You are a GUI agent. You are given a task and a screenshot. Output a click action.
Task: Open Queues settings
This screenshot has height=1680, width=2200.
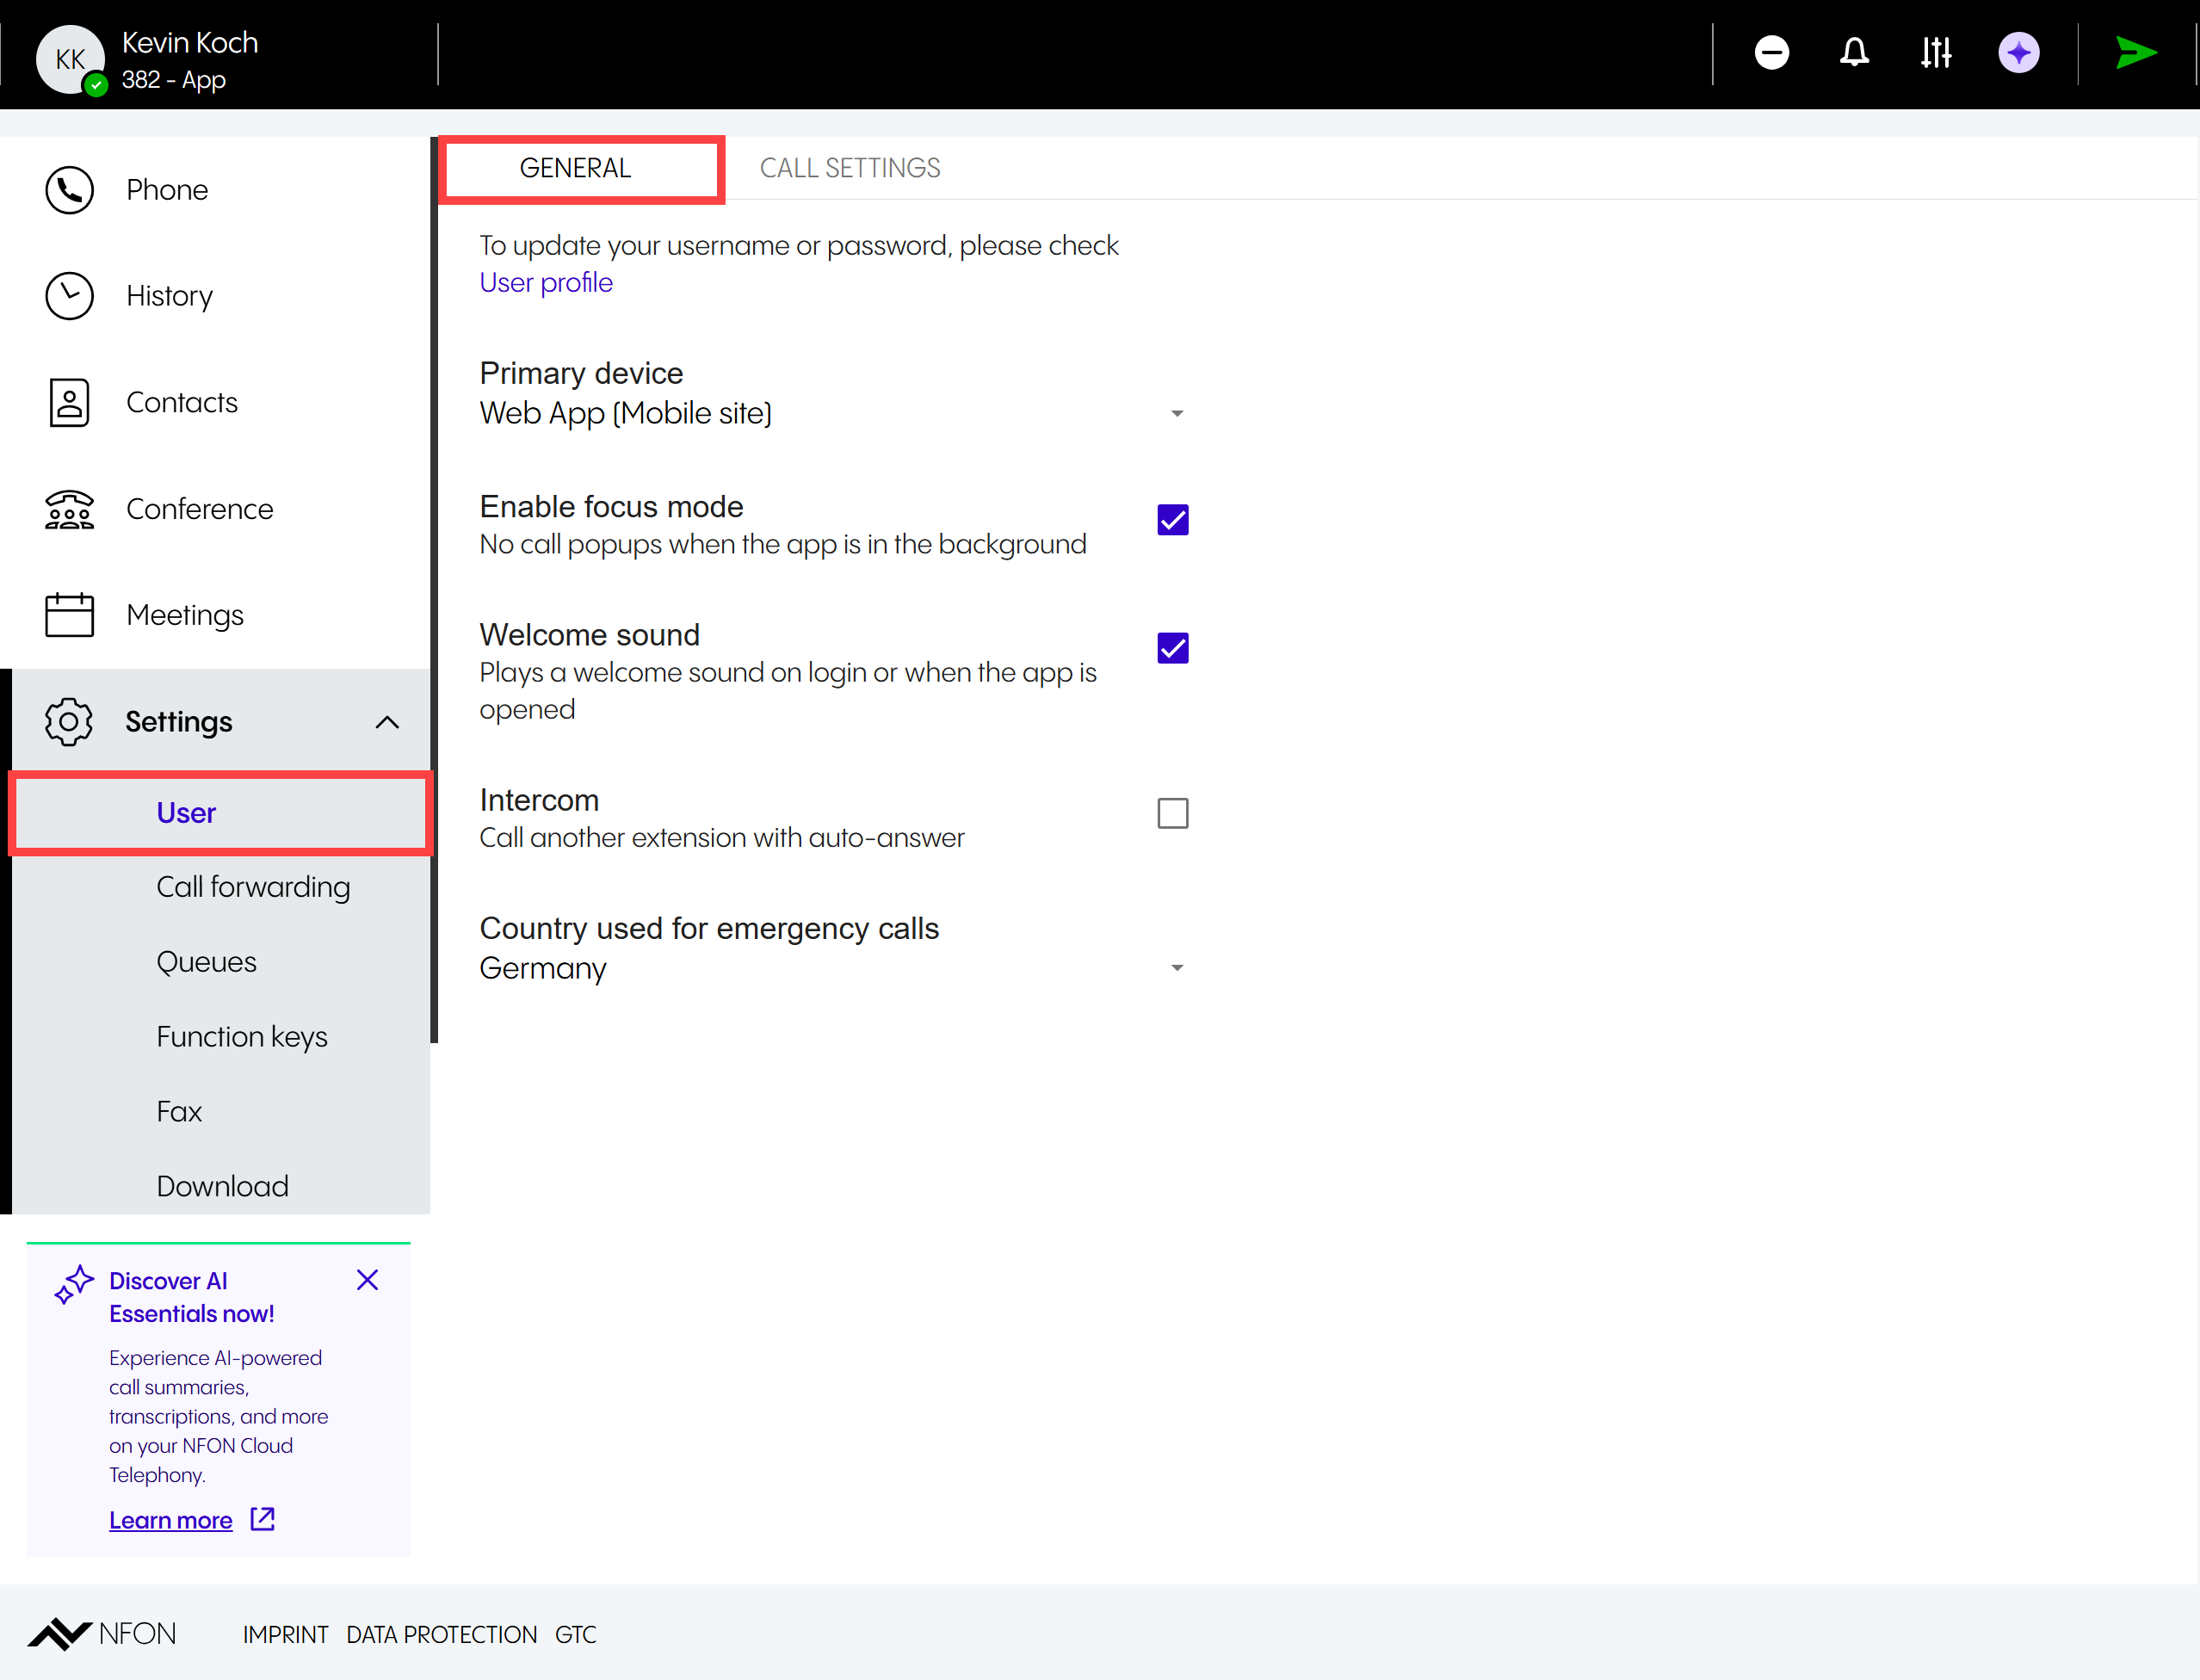(206, 962)
